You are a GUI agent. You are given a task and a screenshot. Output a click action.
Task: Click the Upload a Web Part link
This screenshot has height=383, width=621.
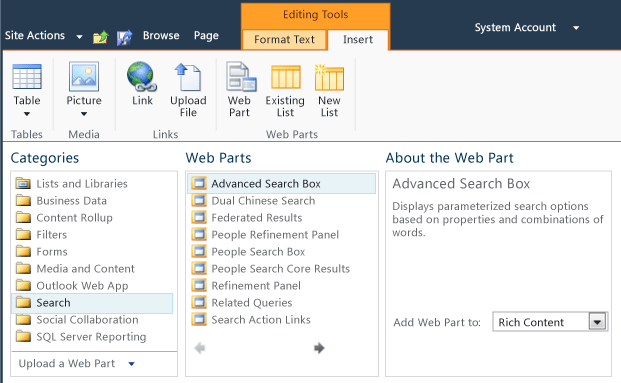67,363
